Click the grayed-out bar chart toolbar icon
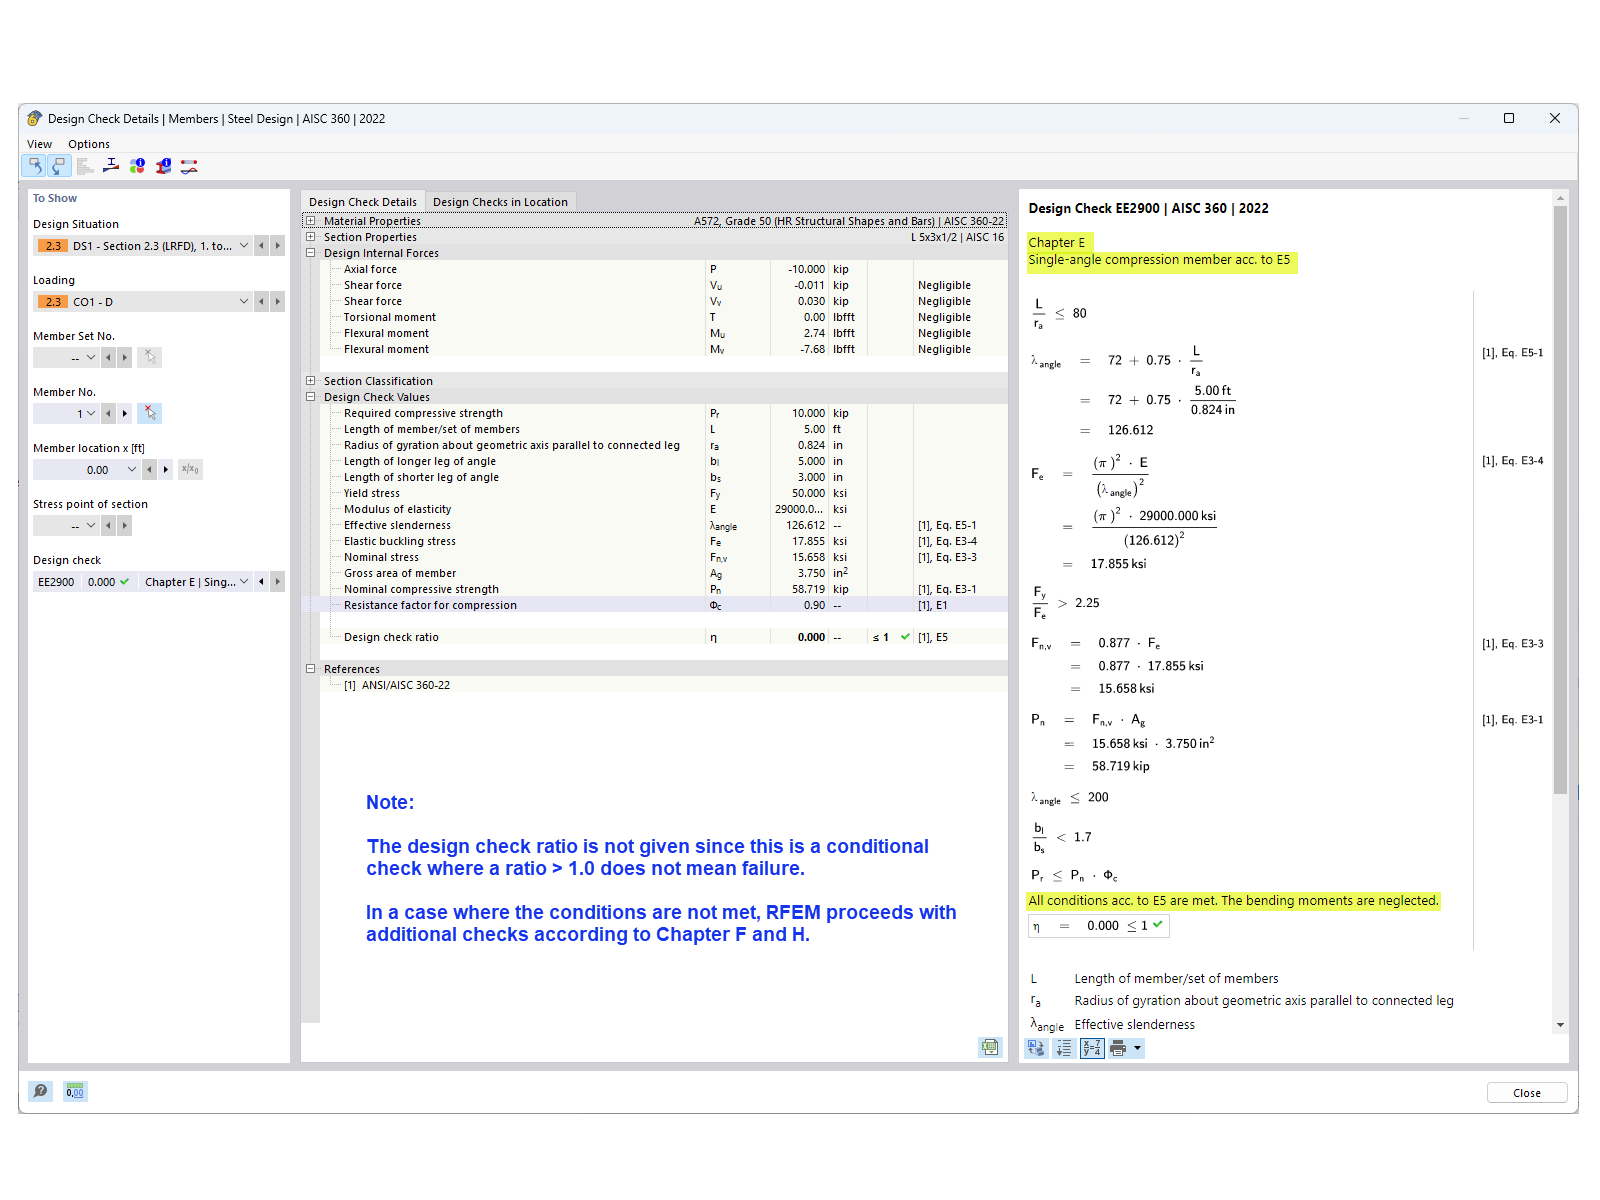 [85, 166]
